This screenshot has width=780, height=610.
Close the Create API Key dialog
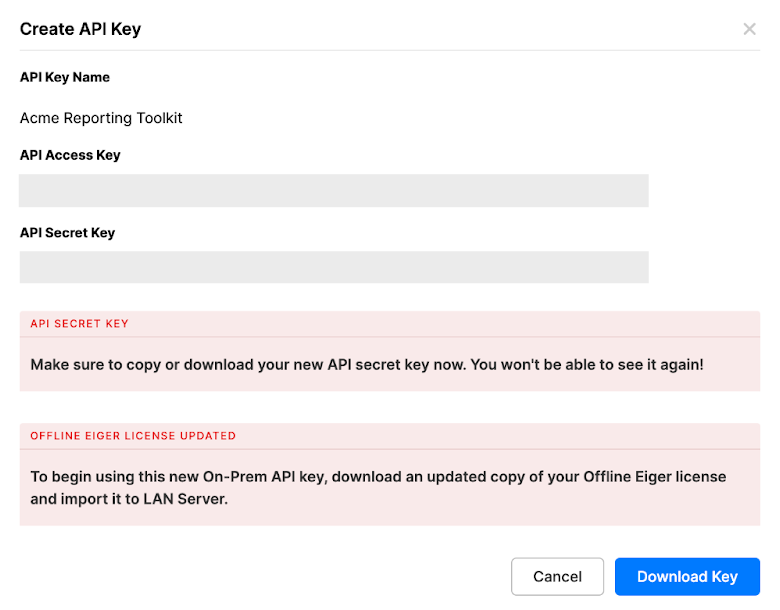749,29
